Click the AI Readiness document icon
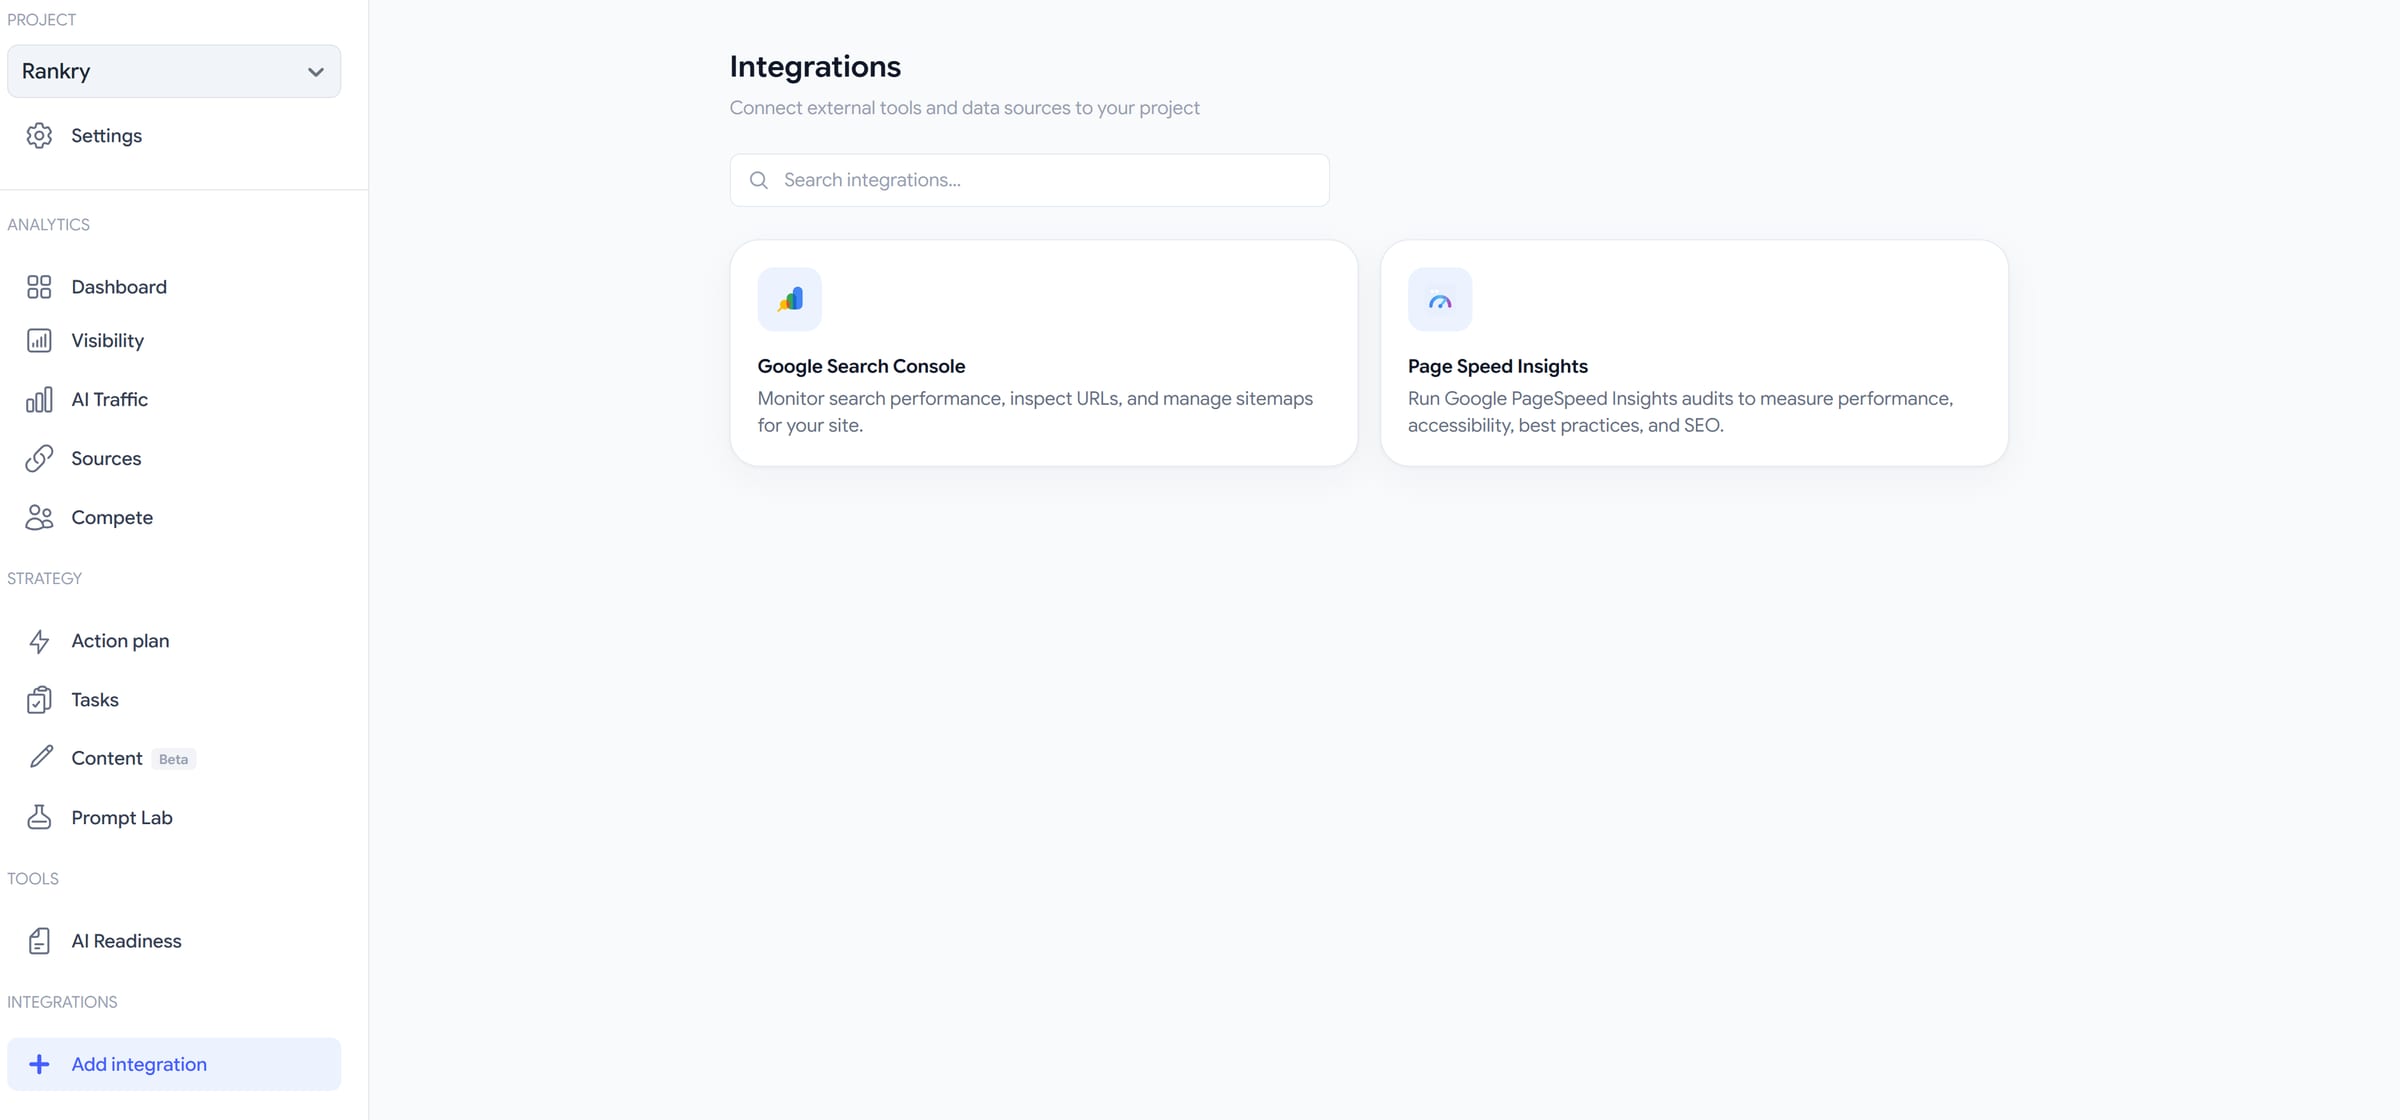The height and width of the screenshot is (1120, 2400). 39,941
